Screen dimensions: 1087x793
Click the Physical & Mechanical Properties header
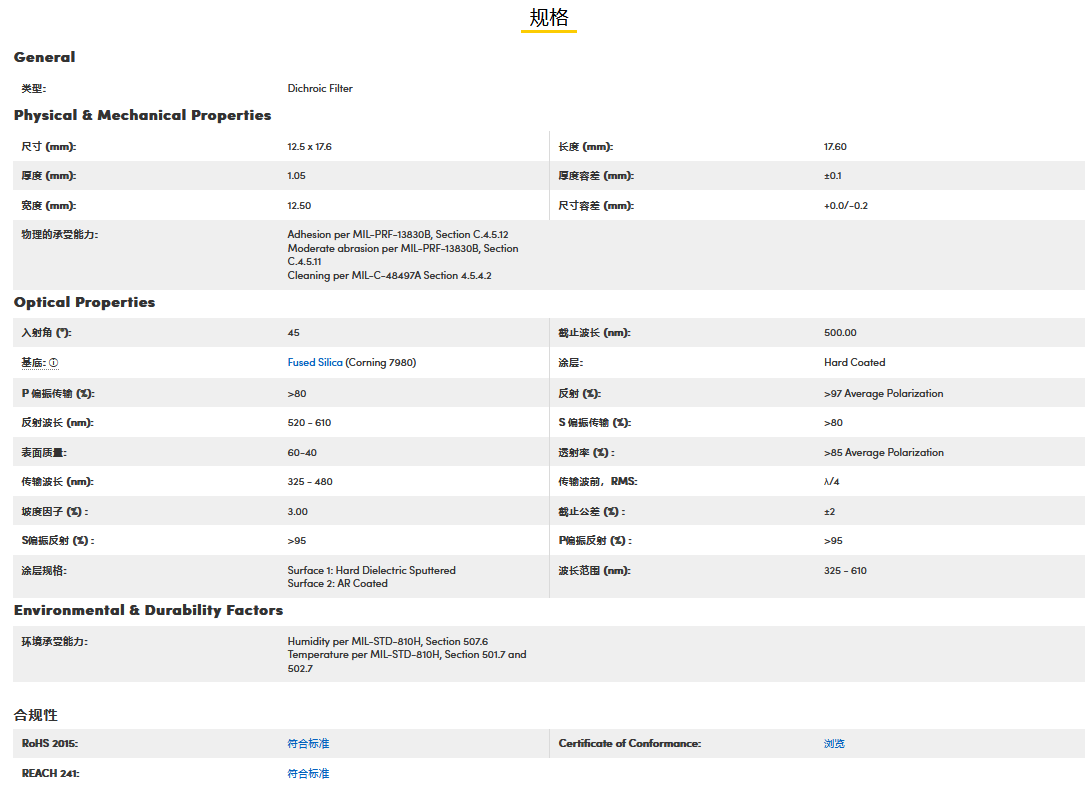click(x=142, y=115)
